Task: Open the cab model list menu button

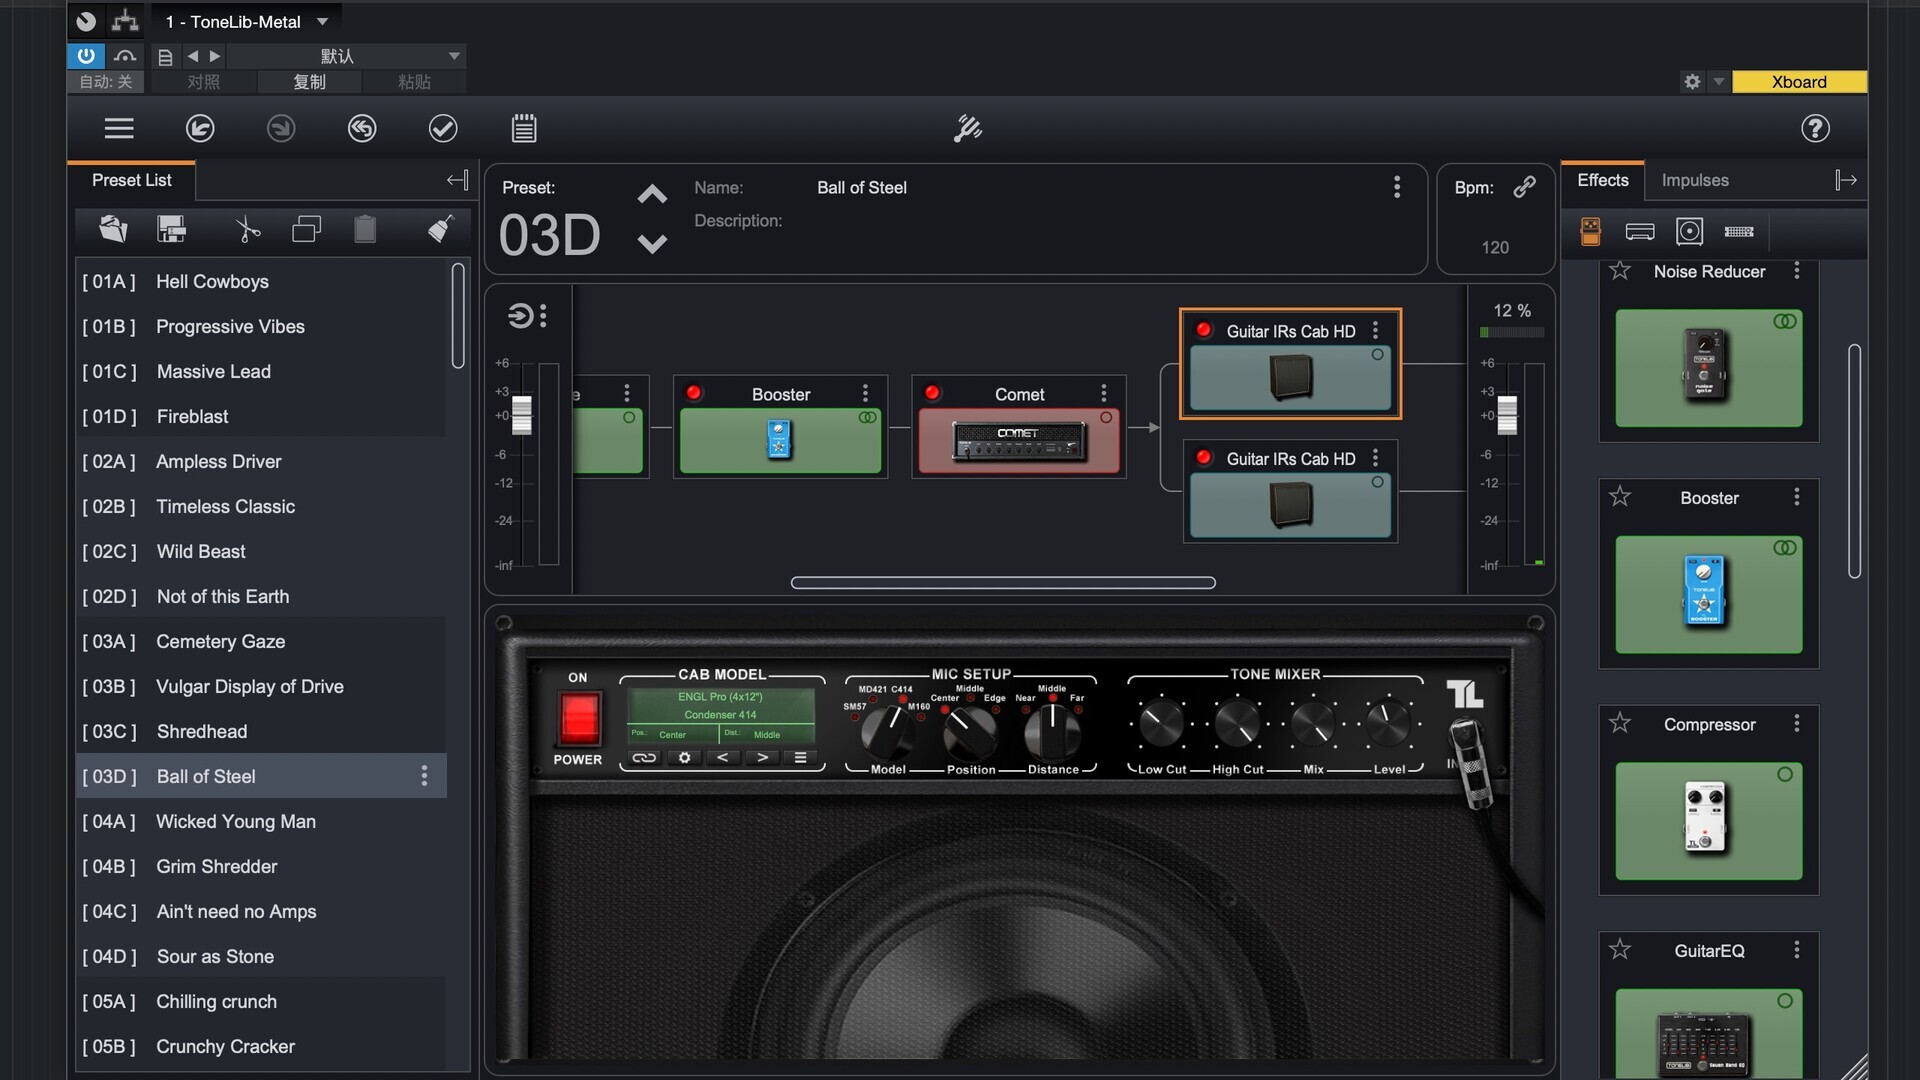Action: coord(800,757)
